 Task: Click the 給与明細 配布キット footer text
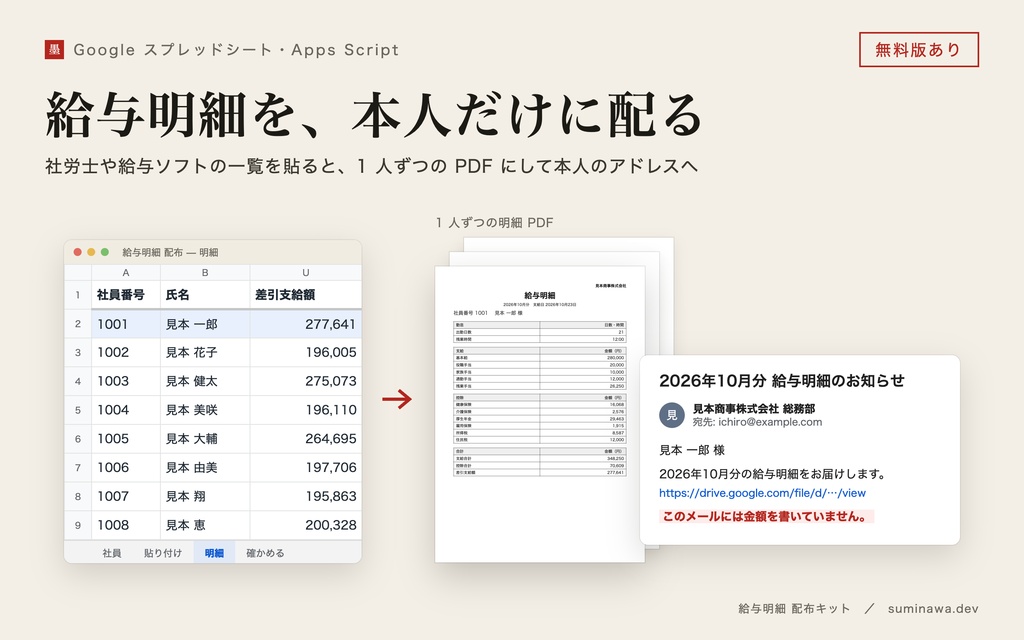point(794,609)
